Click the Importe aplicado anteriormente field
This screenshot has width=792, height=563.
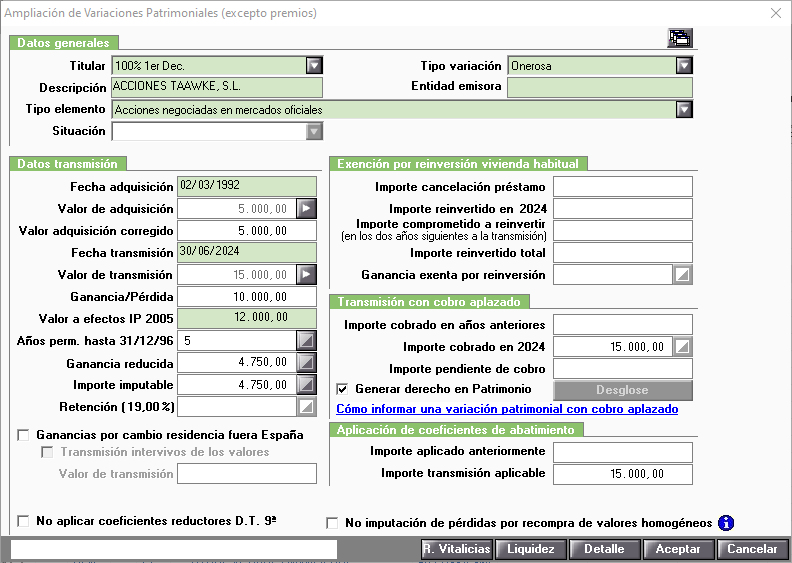pos(623,452)
